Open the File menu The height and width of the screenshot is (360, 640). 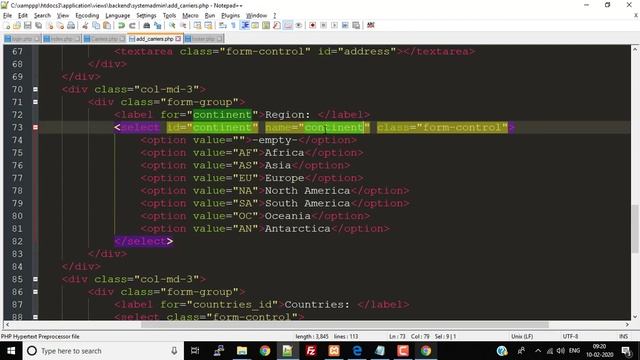point(7,16)
